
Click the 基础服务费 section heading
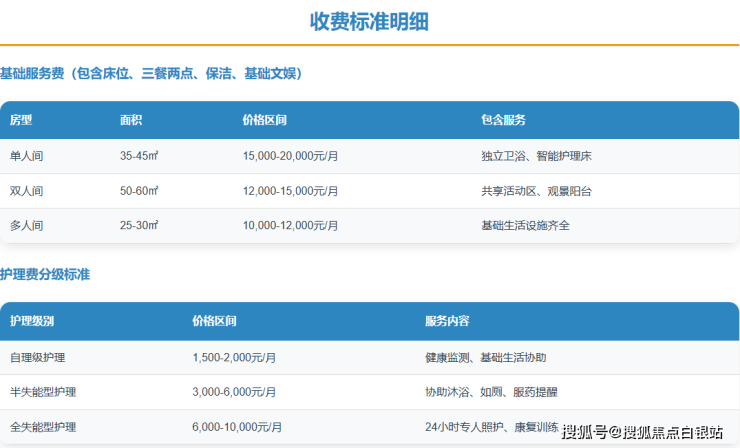pos(151,73)
